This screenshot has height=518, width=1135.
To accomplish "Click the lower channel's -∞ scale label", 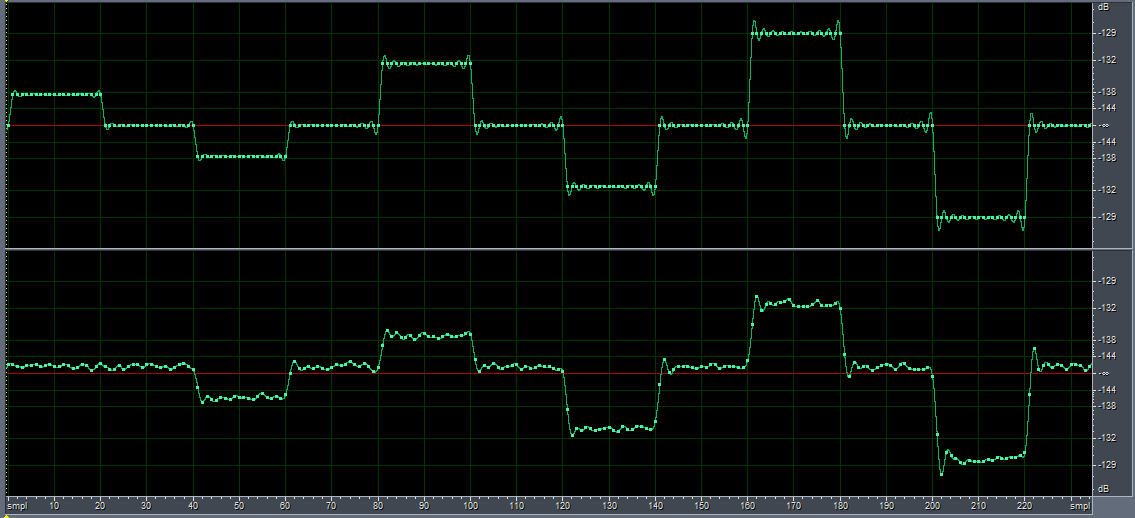I will click(1104, 373).
